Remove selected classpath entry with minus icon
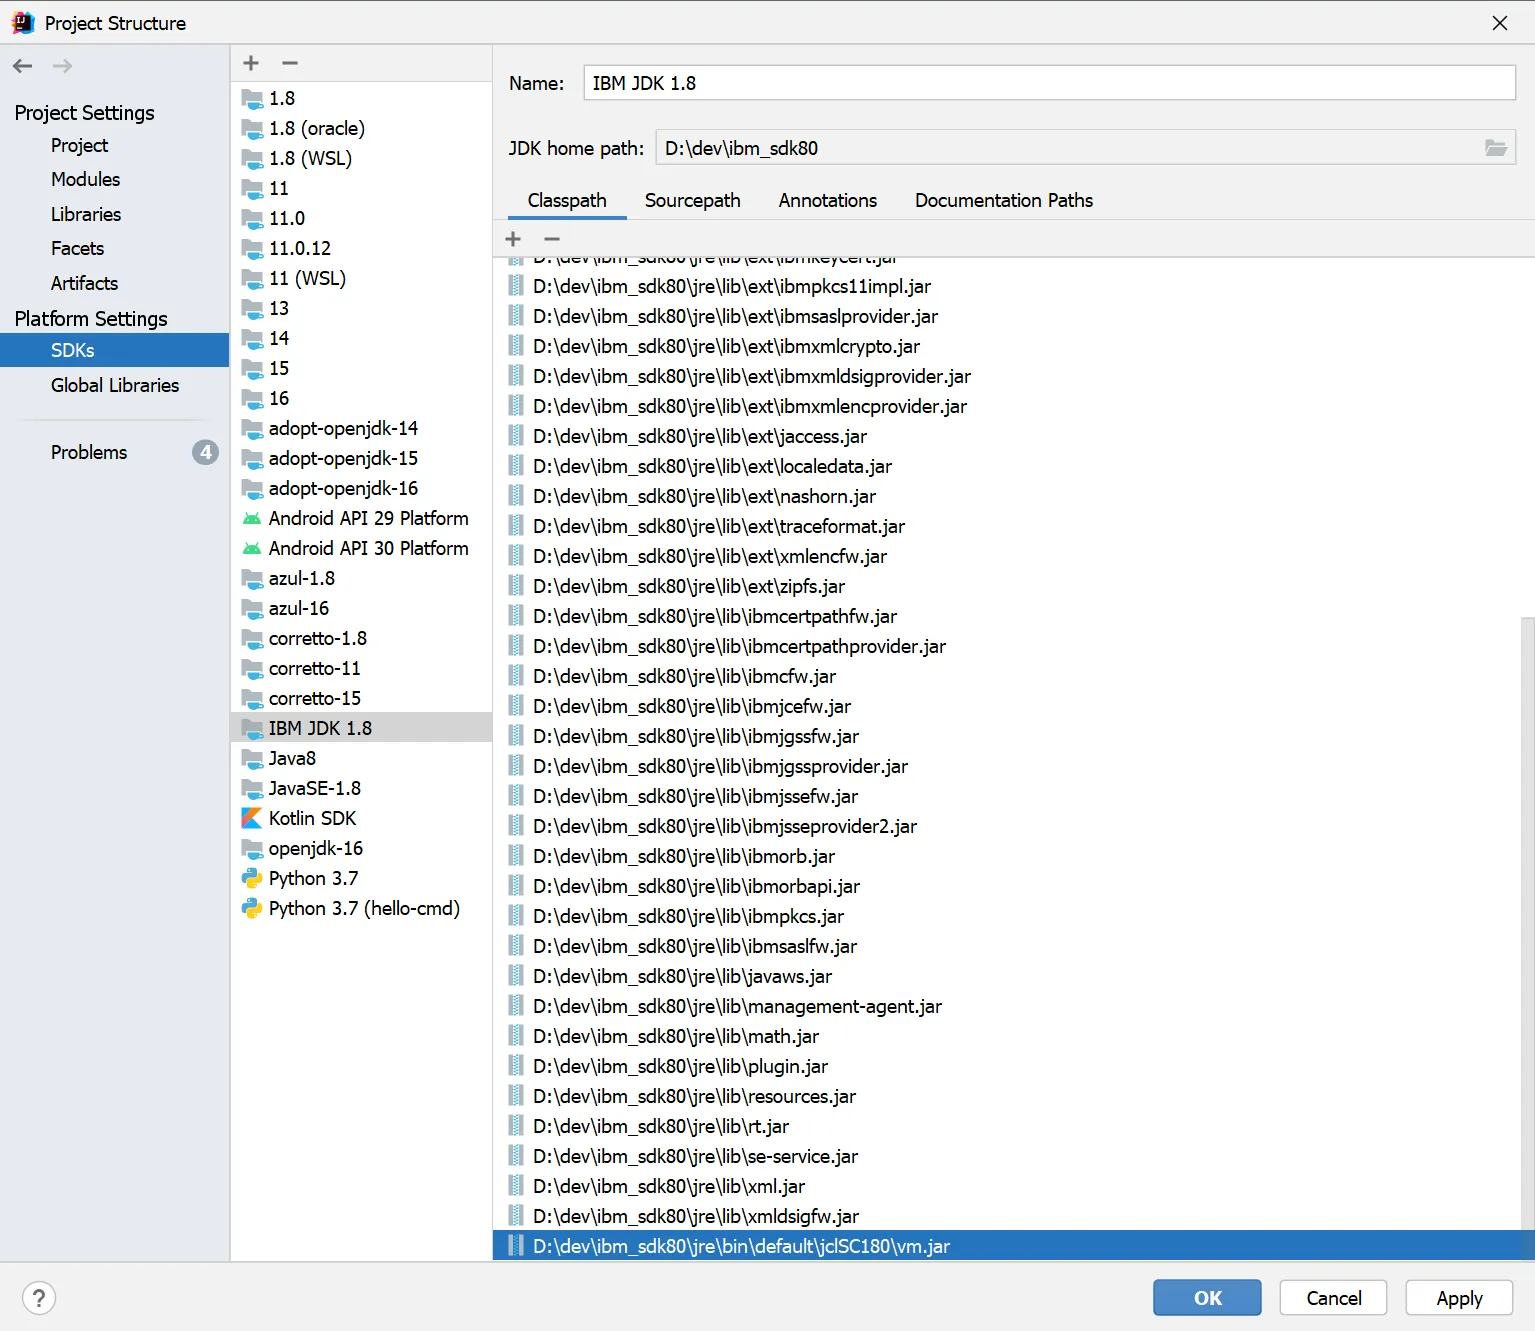The width and height of the screenshot is (1535, 1331). pyautogui.click(x=551, y=239)
